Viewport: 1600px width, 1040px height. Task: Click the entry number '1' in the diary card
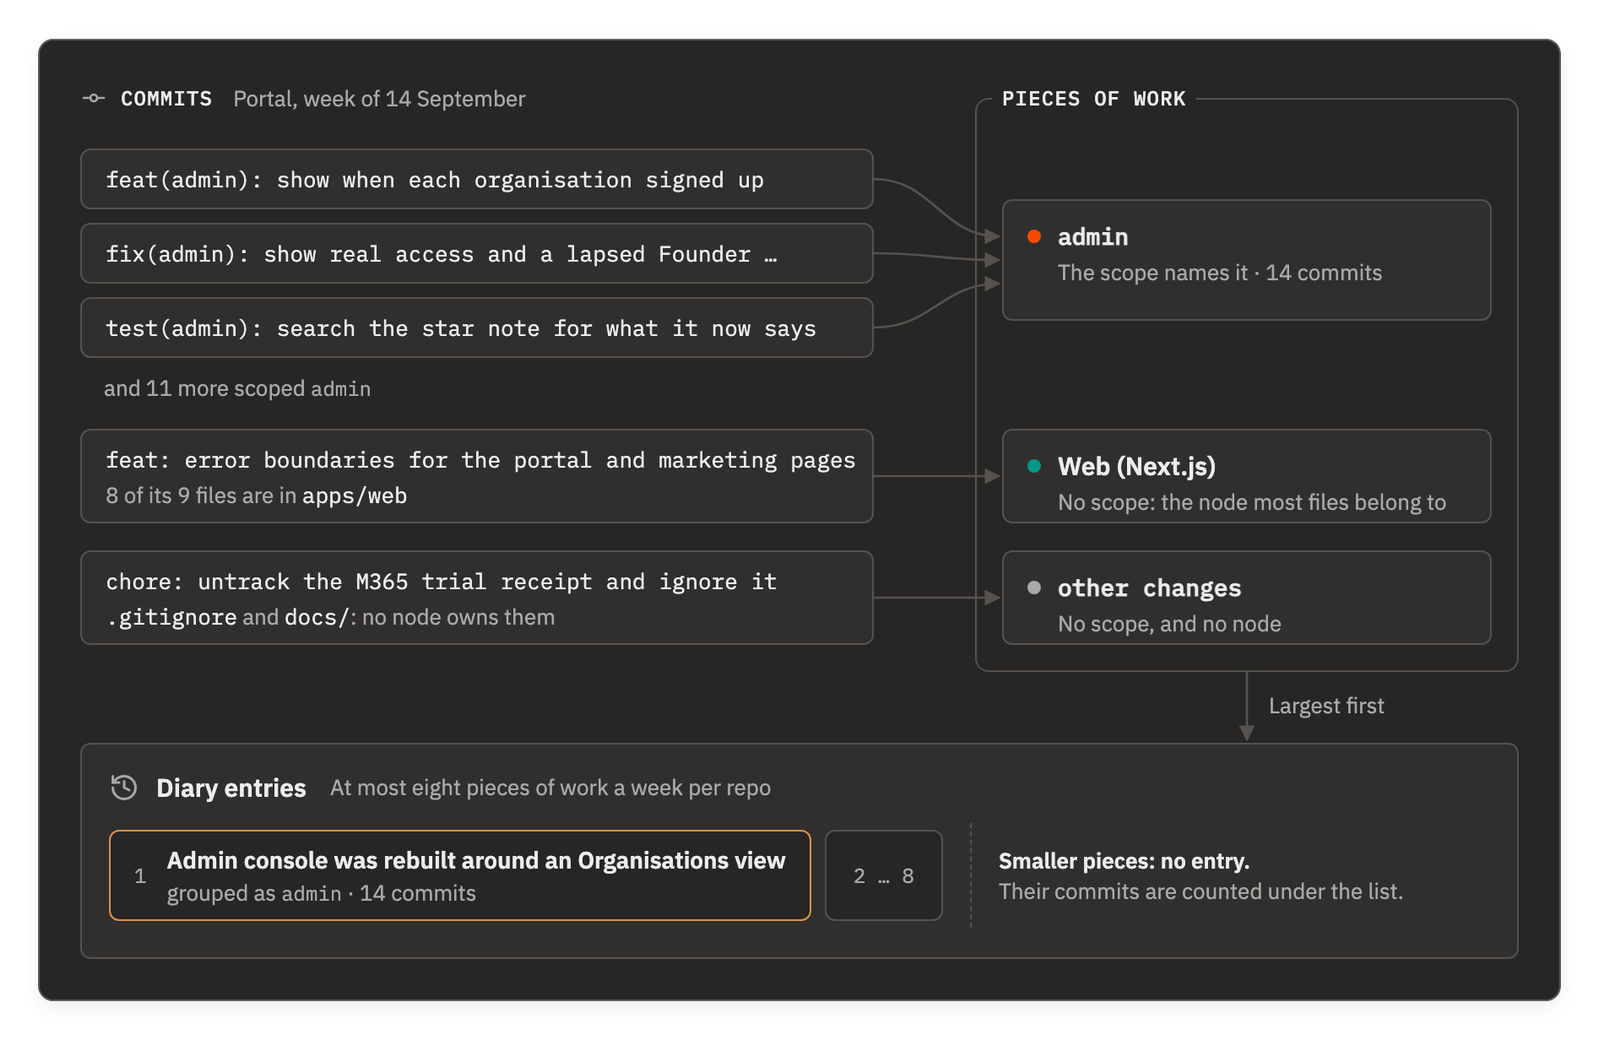tap(140, 876)
